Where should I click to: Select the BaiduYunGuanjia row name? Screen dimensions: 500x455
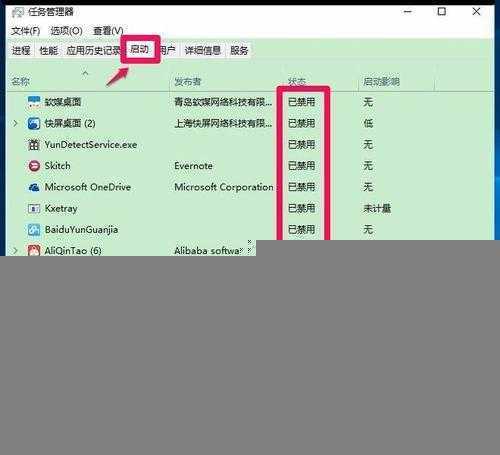click(81, 230)
